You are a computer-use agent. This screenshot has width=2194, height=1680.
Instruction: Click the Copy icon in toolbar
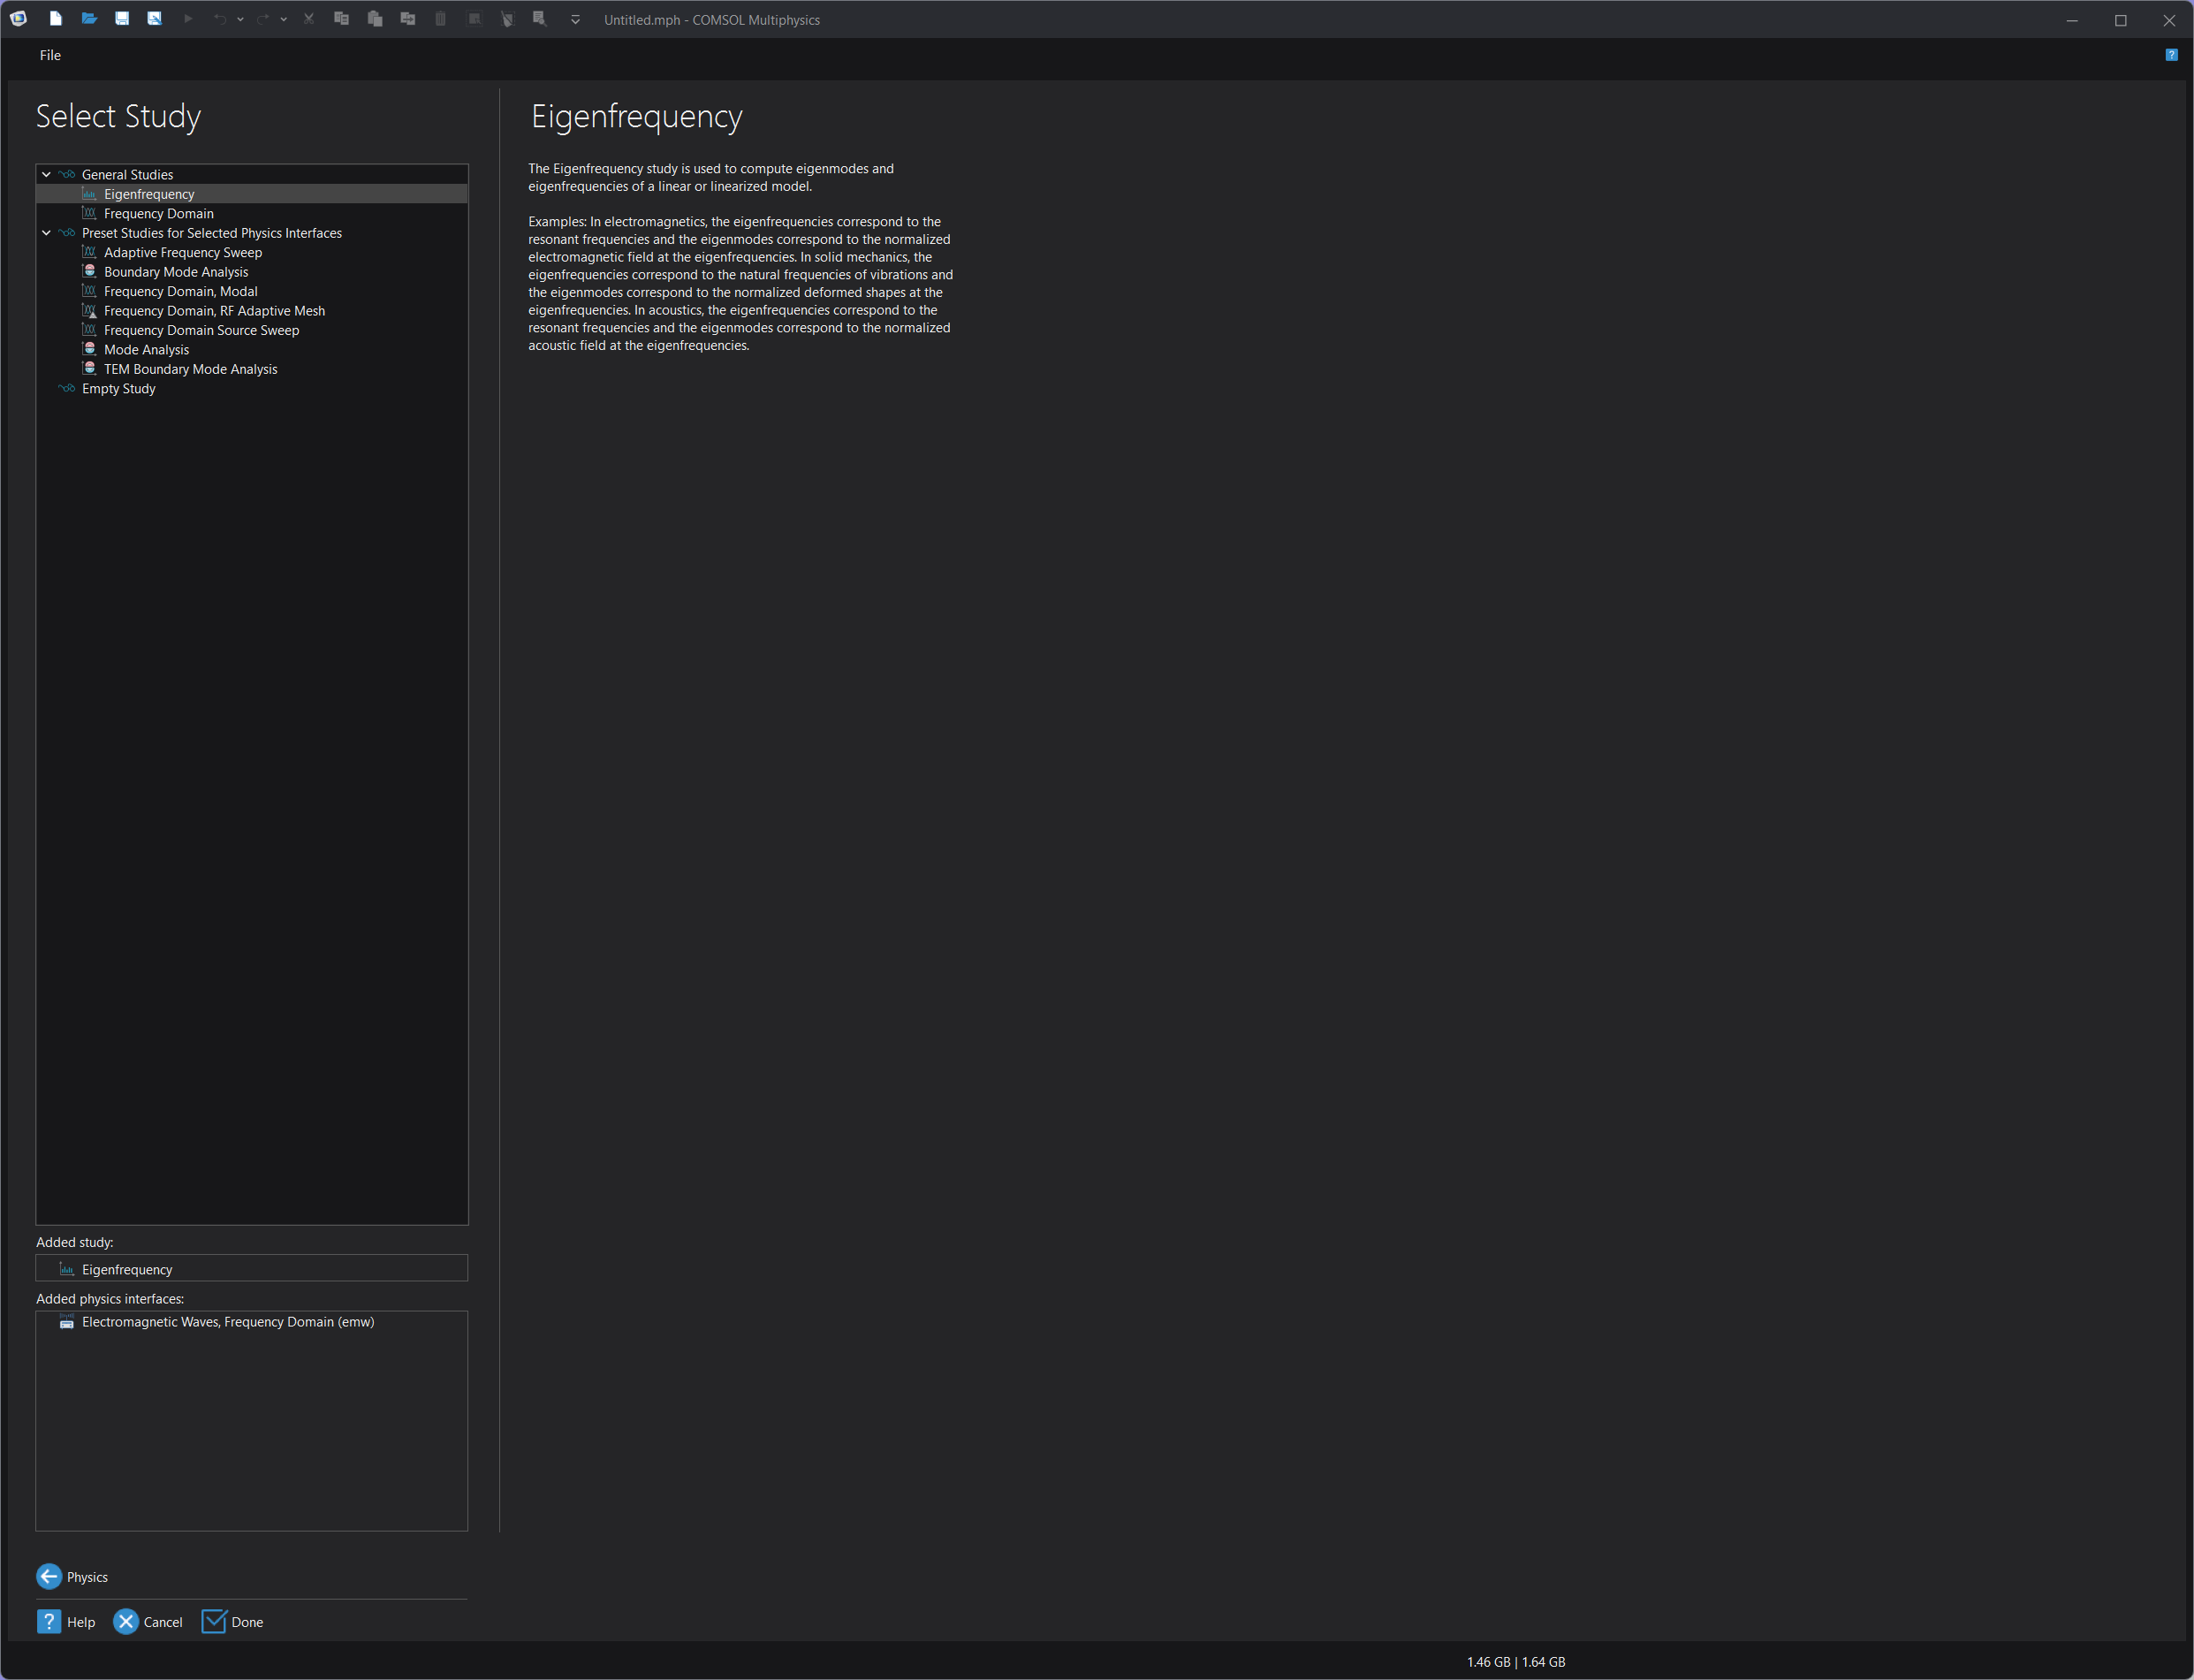coord(341,19)
